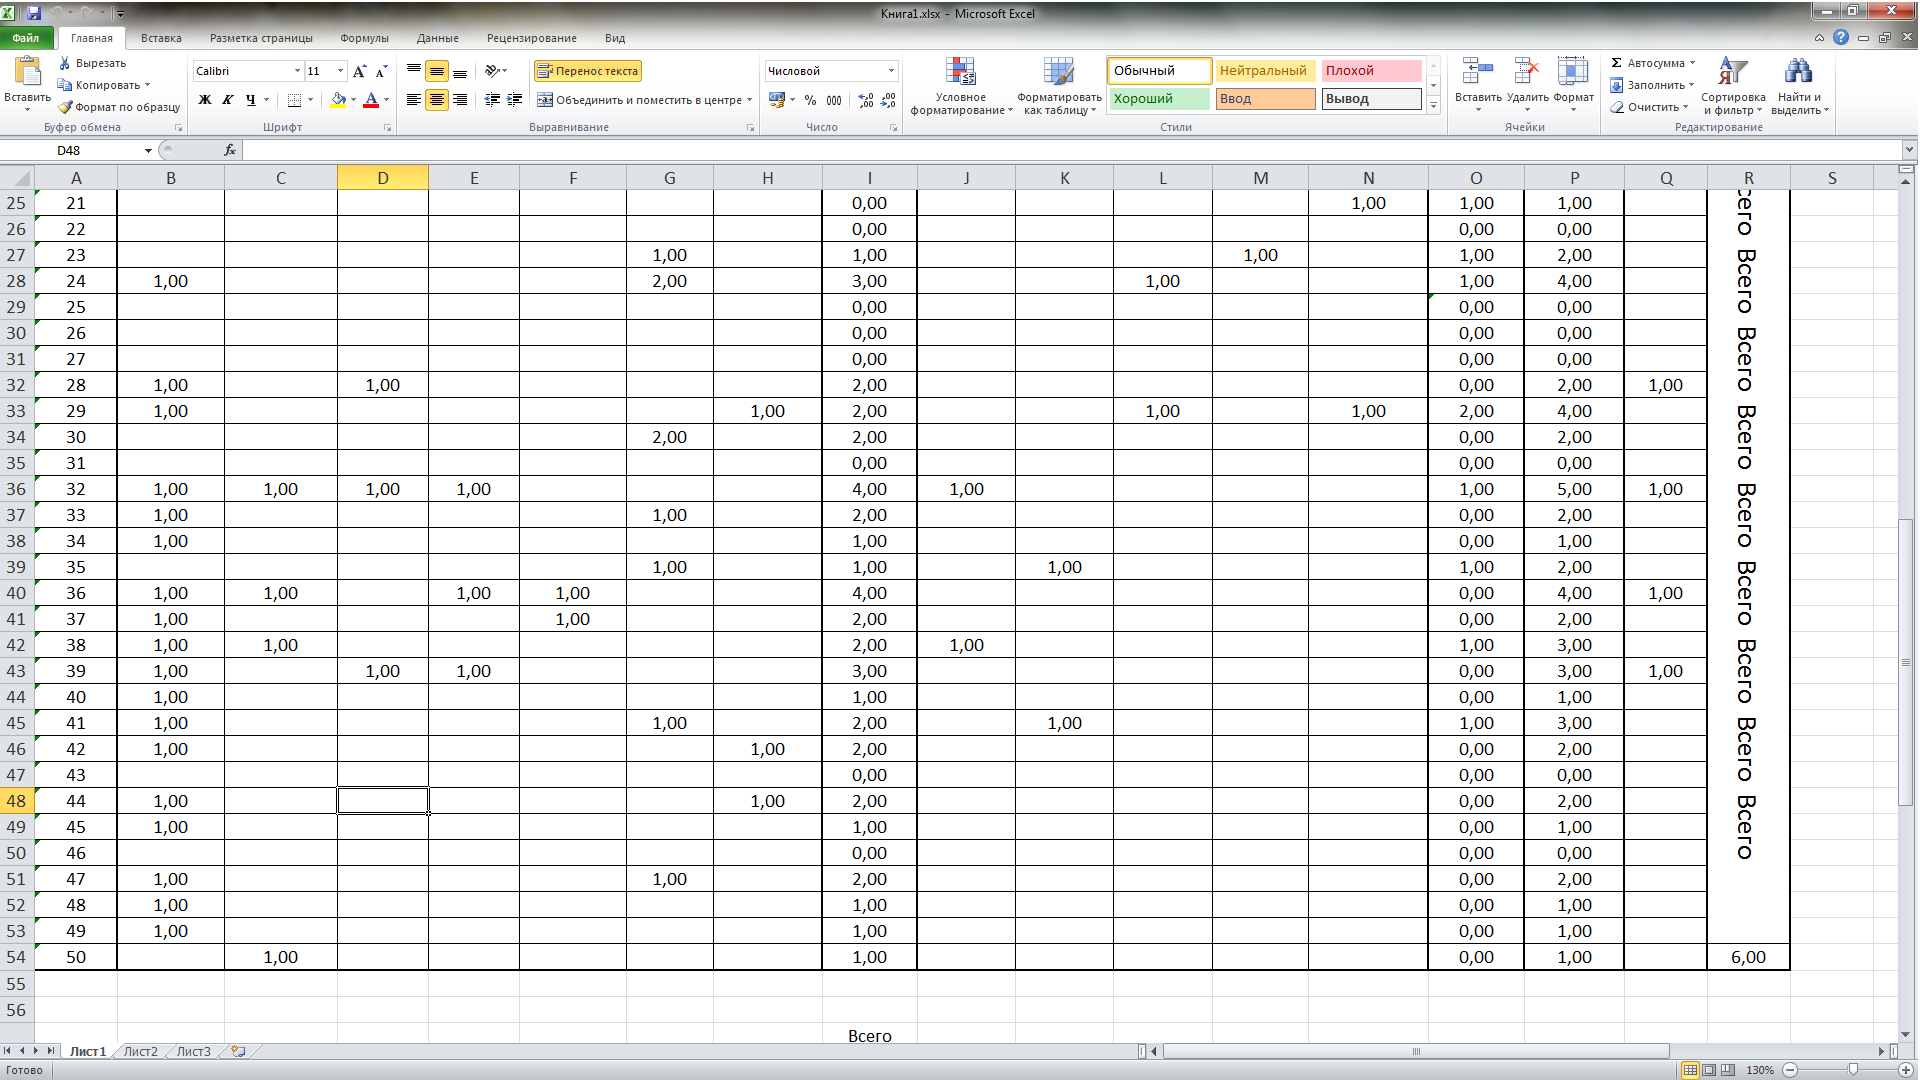This screenshot has width=1920, height=1080.
Task: Click the insert function fx icon
Action: tap(230, 150)
